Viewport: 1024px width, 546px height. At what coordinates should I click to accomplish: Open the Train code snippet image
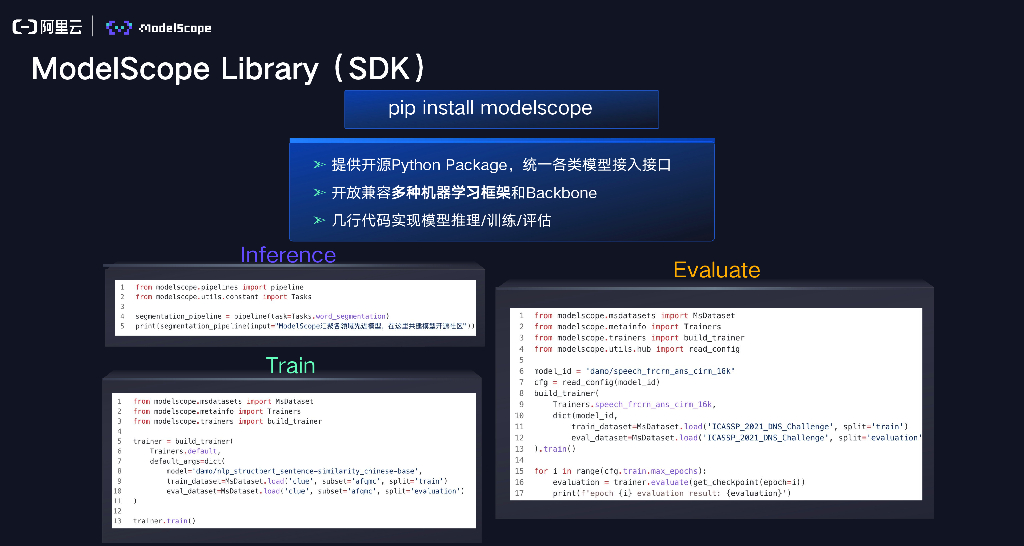pos(294,460)
